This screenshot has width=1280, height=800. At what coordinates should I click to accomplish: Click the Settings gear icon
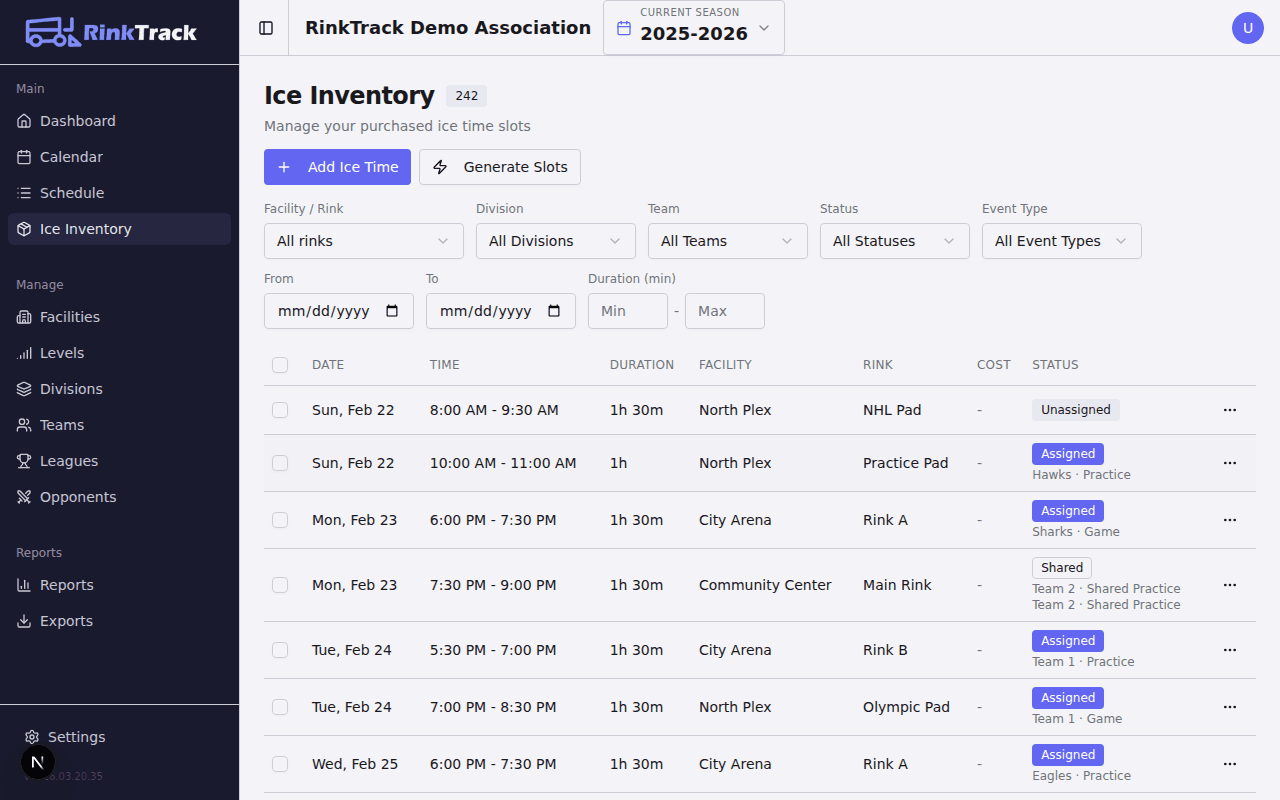tap(32, 737)
